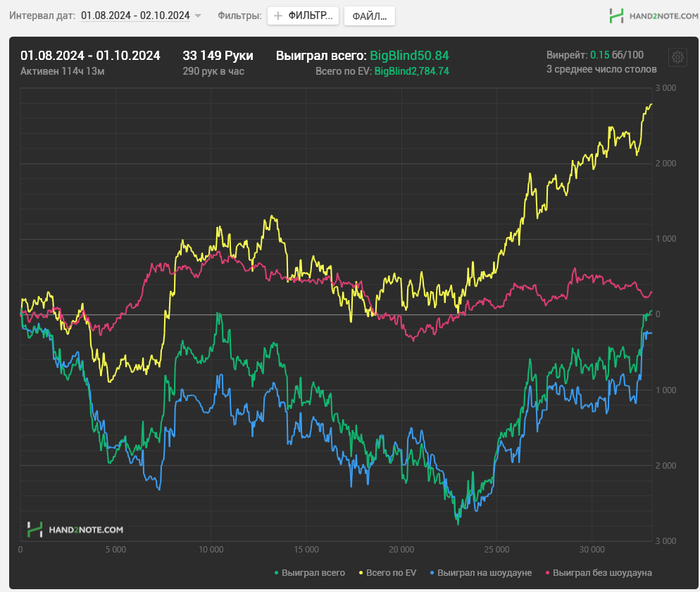Viewport: 700px width, 592px height.
Task: Click the x-axis label '15 000'
Action: click(x=306, y=550)
